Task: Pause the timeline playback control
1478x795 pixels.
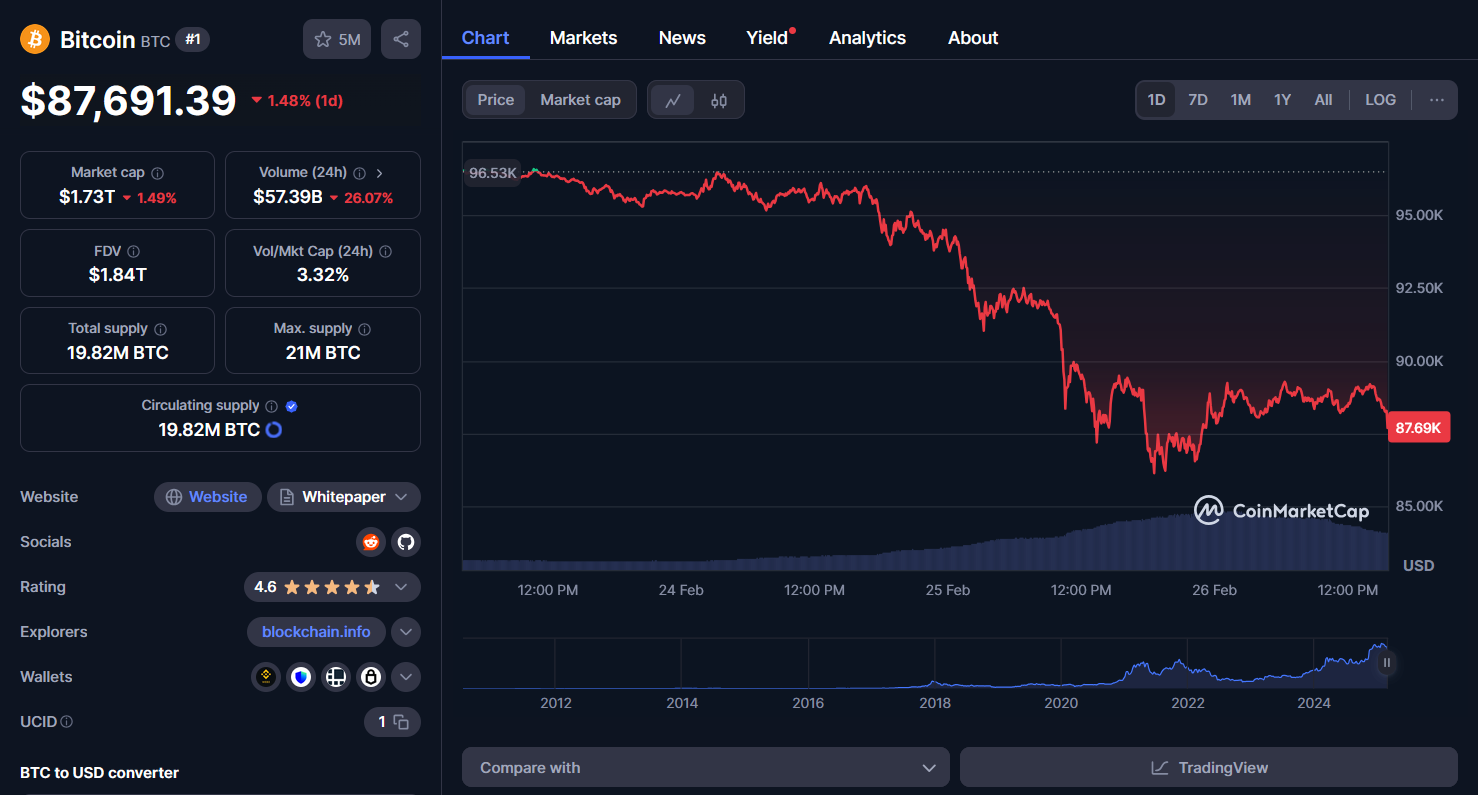Action: tap(1386, 662)
